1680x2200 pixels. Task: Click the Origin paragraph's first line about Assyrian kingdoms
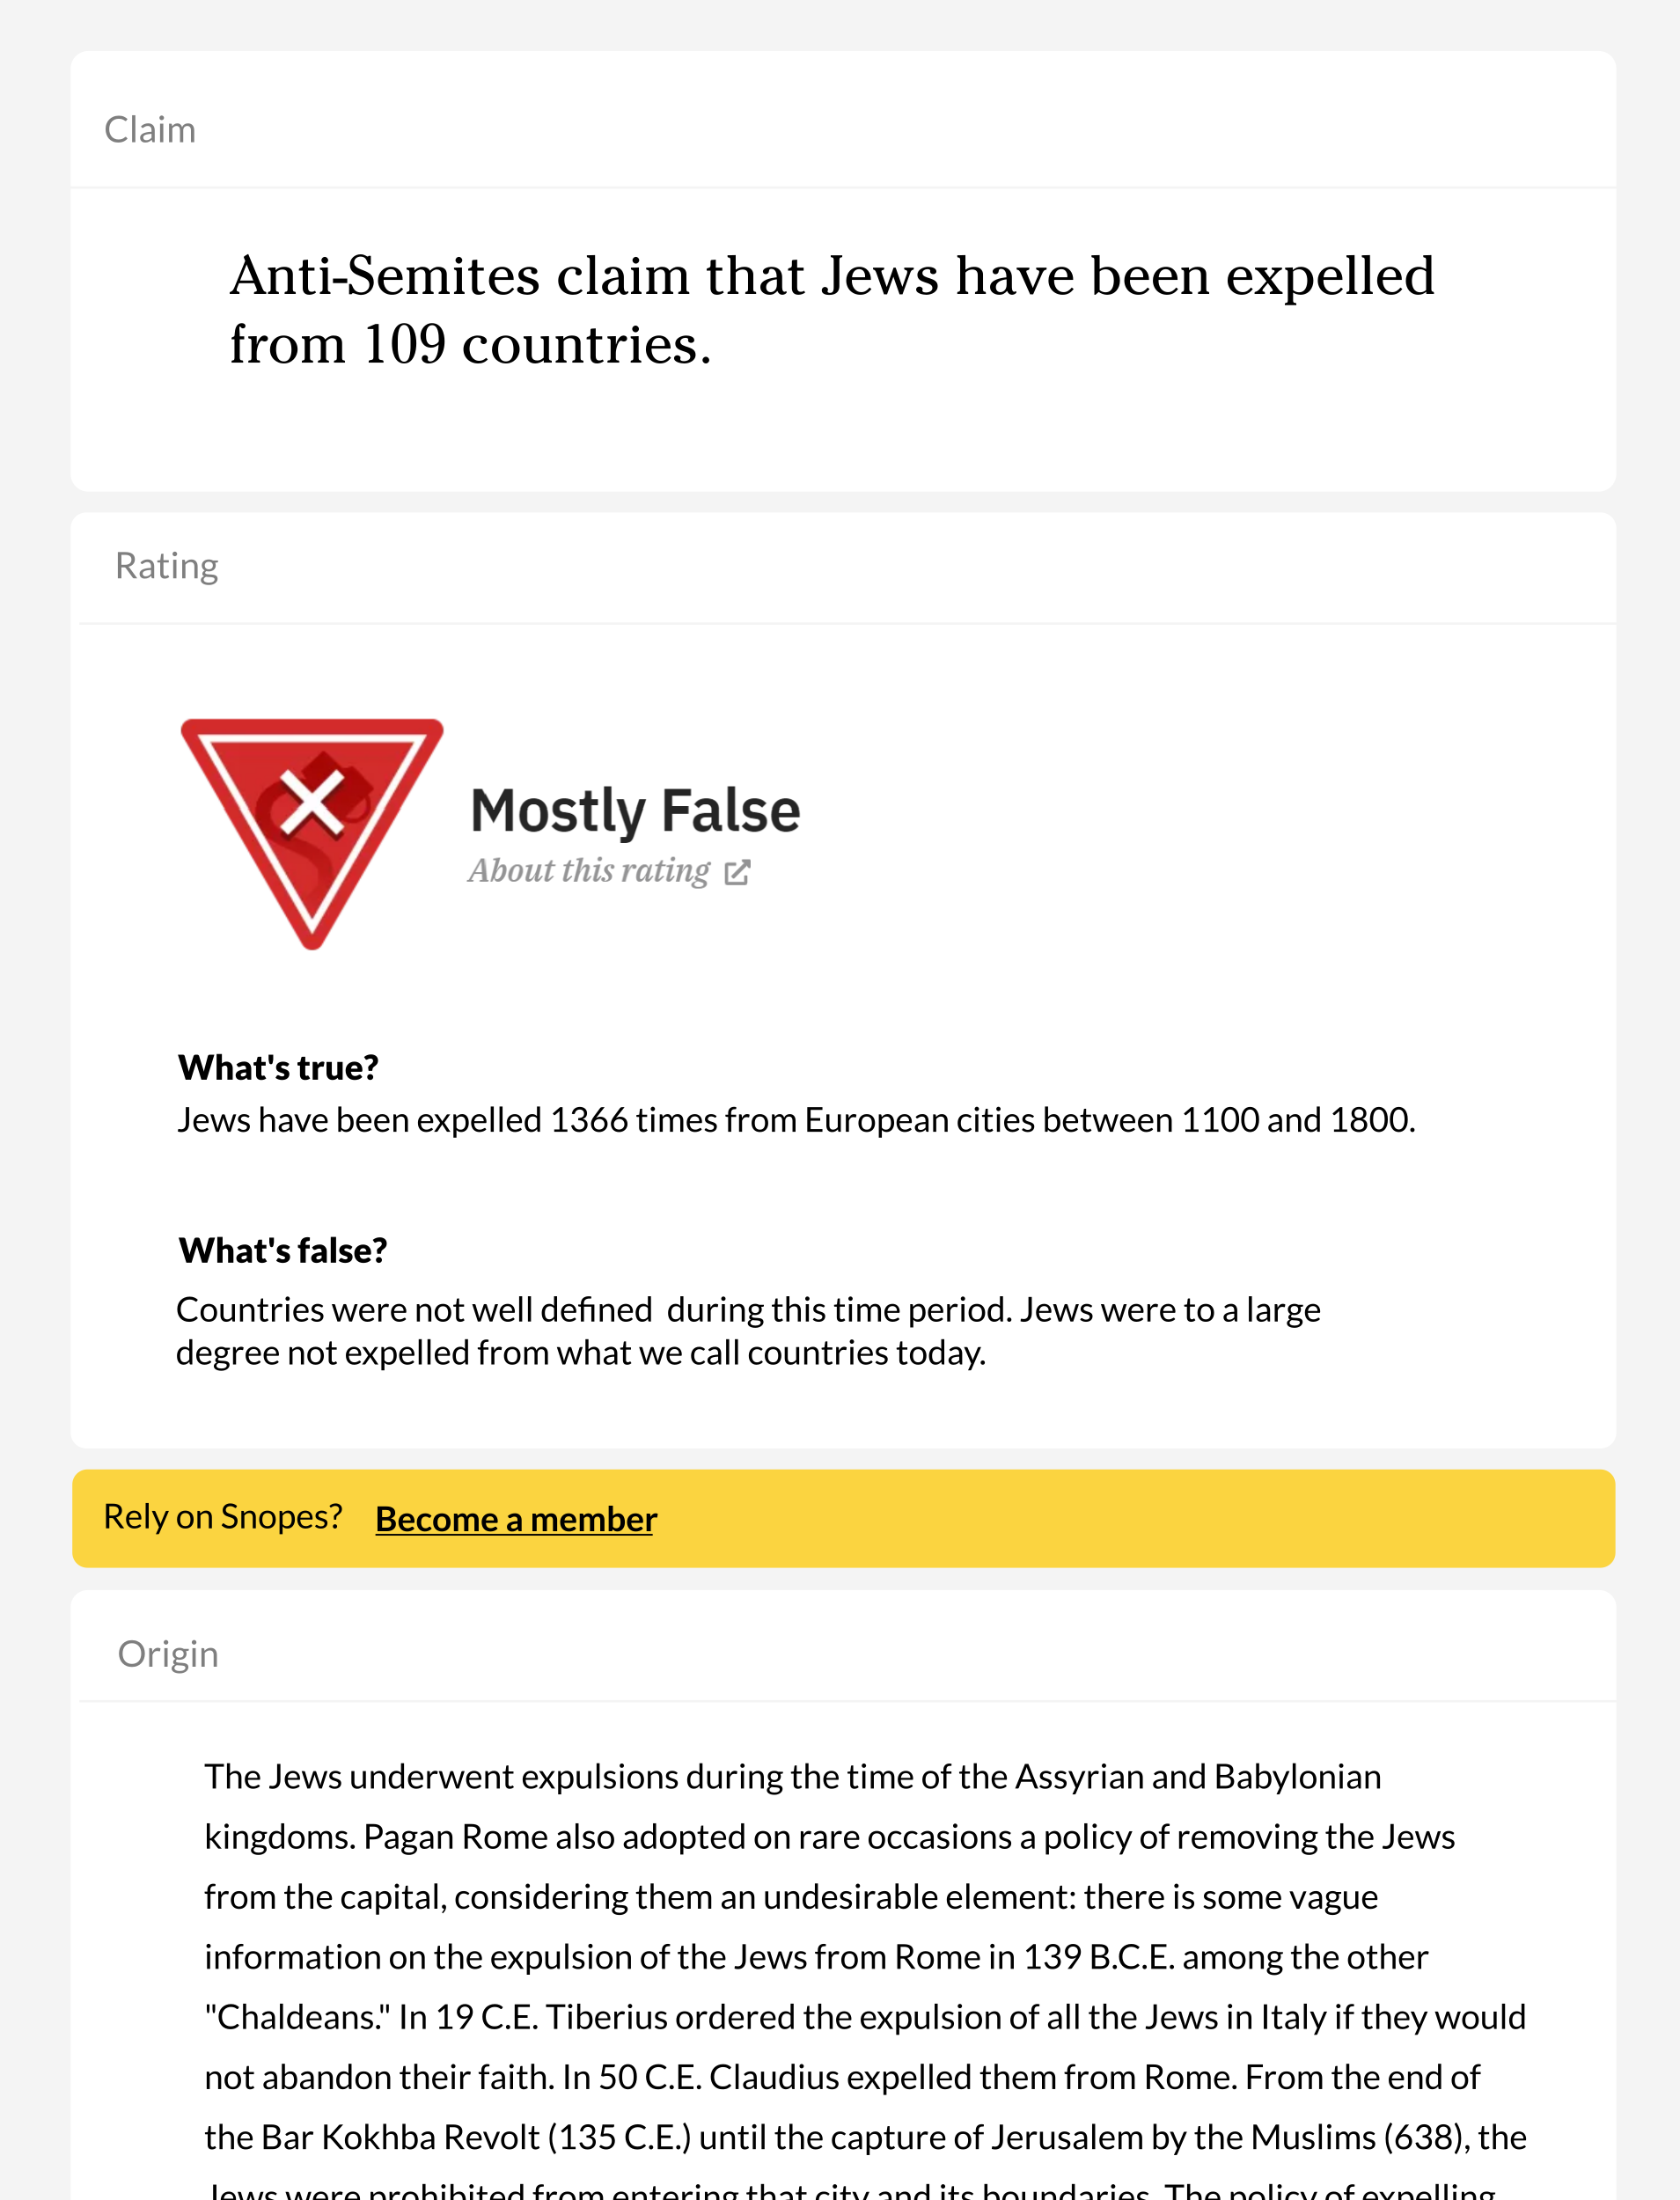pyautogui.click(x=792, y=1777)
